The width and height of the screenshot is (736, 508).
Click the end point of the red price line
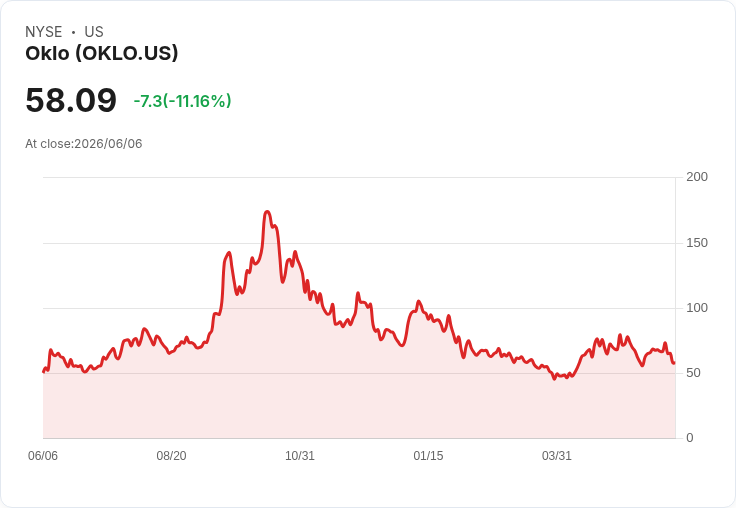(x=674, y=362)
